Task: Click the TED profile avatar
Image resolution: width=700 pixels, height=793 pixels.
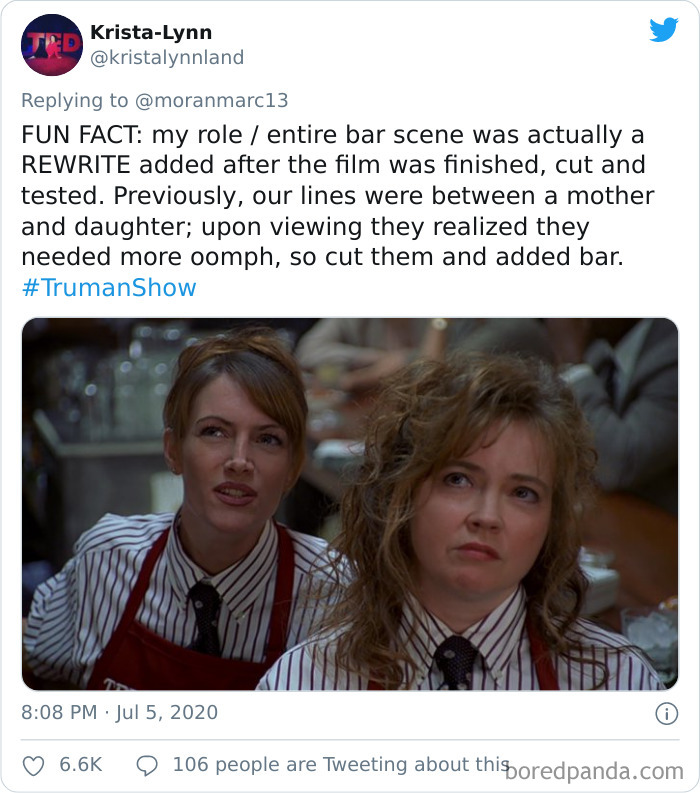Action: coord(52,45)
